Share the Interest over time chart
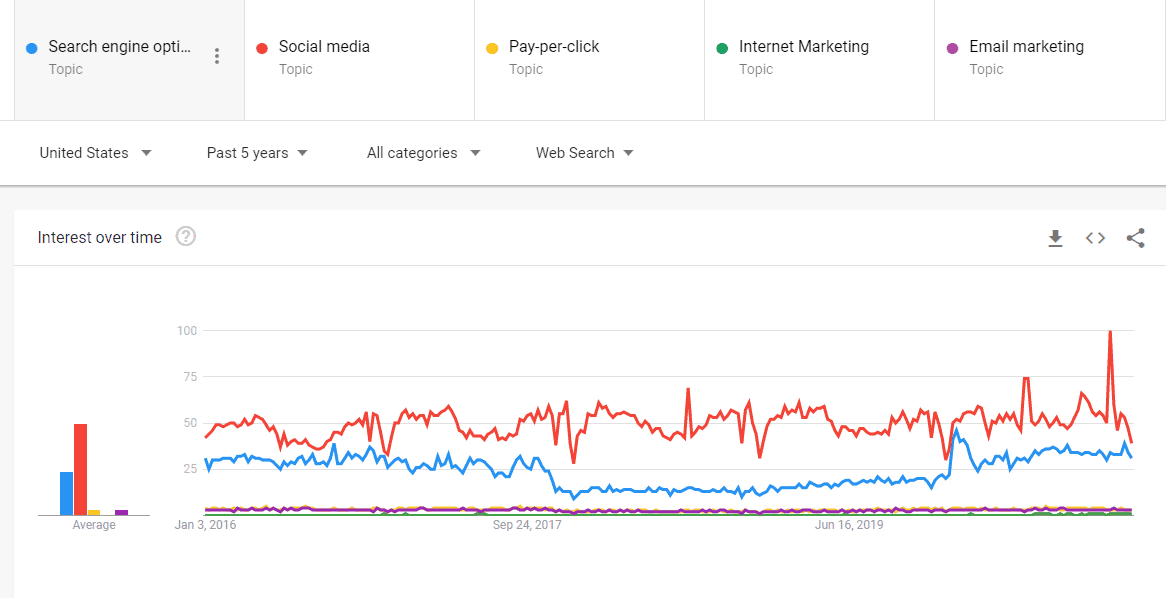 click(x=1135, y=238)
